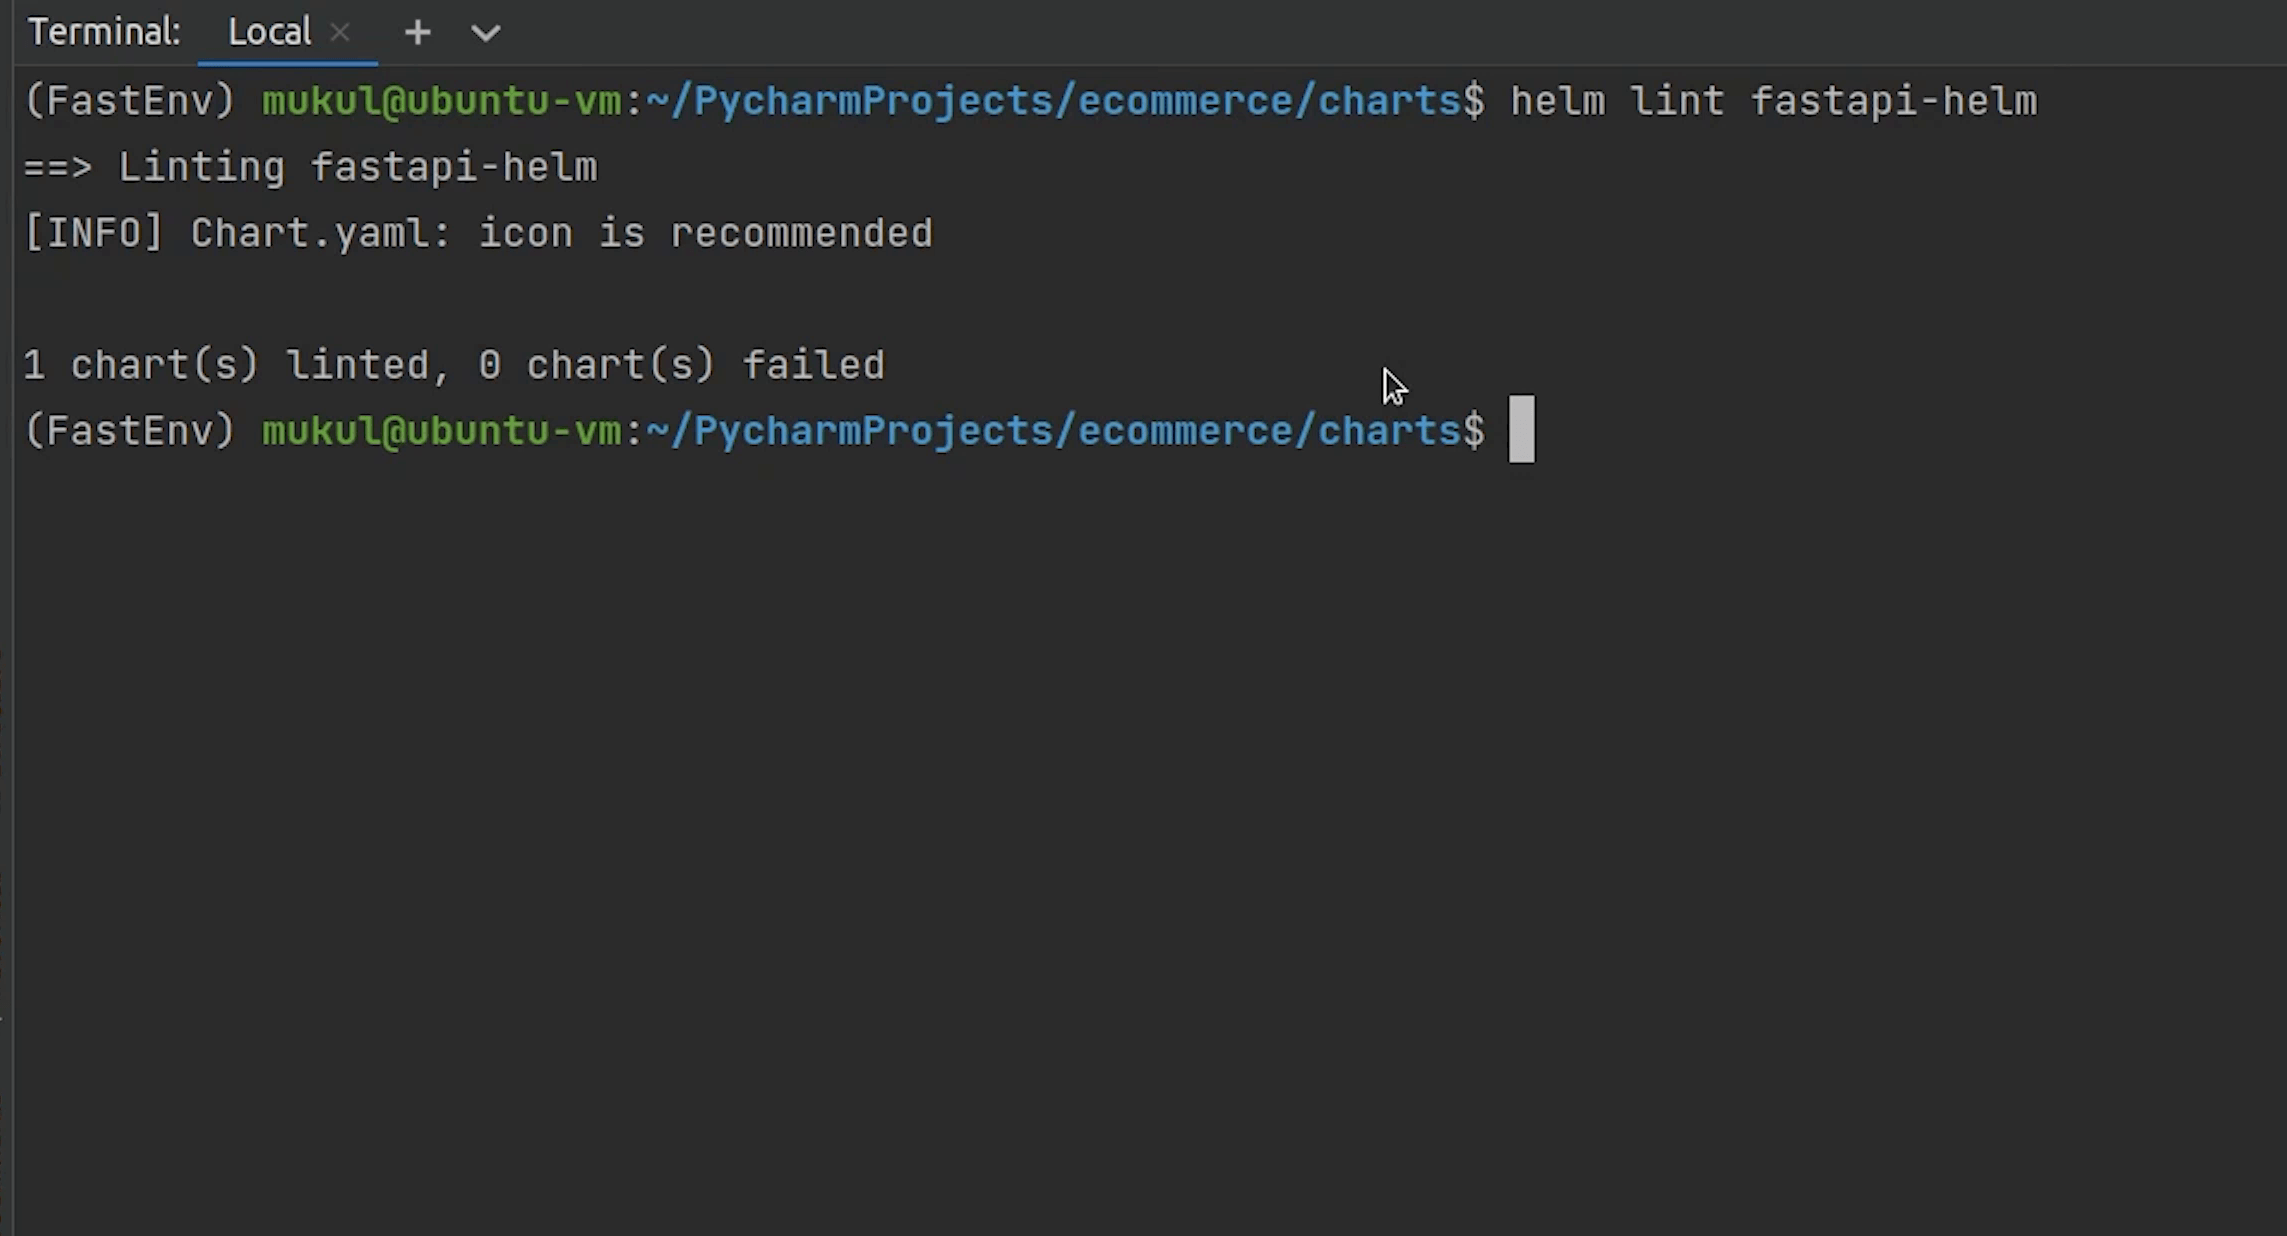Expand the terminal sessions dropdown chevron
Viewport: 2287px width, 1236px height.
pyautogui.click(x=485, y=33)
